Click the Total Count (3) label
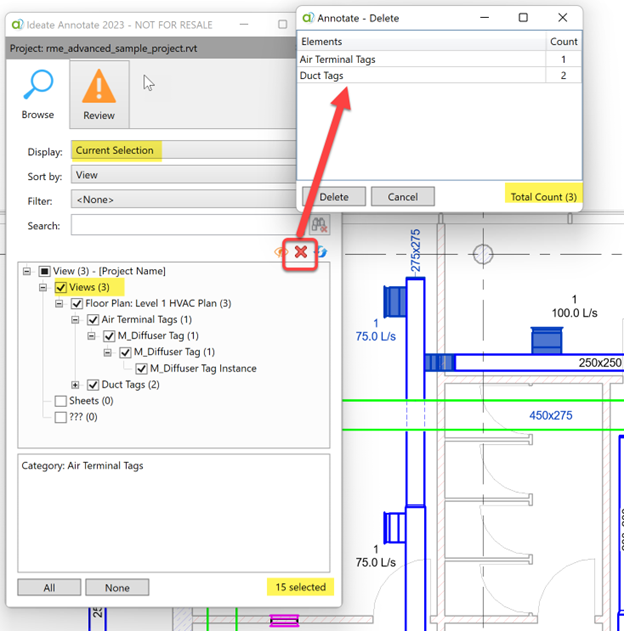Image resolution: width=624 pixels, height=631 pixels. 544,197
